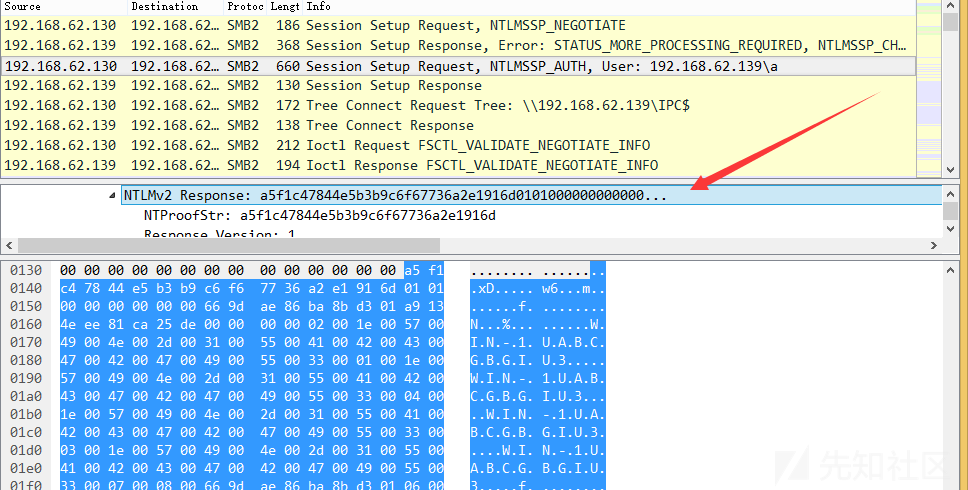Click the packet list scroll-down arrow

pos(951,168)
